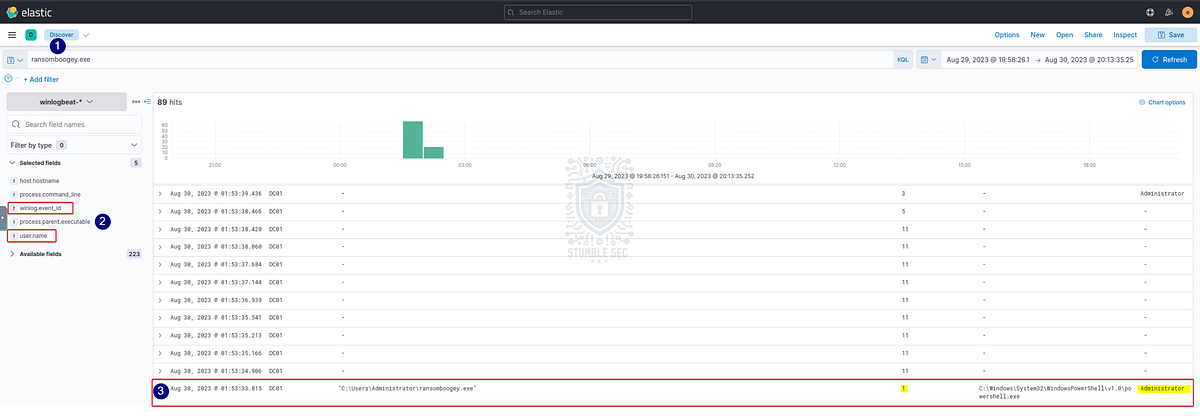
Task: Expand the 01:53:37.684 document row
Action: [x=160, y=264]
